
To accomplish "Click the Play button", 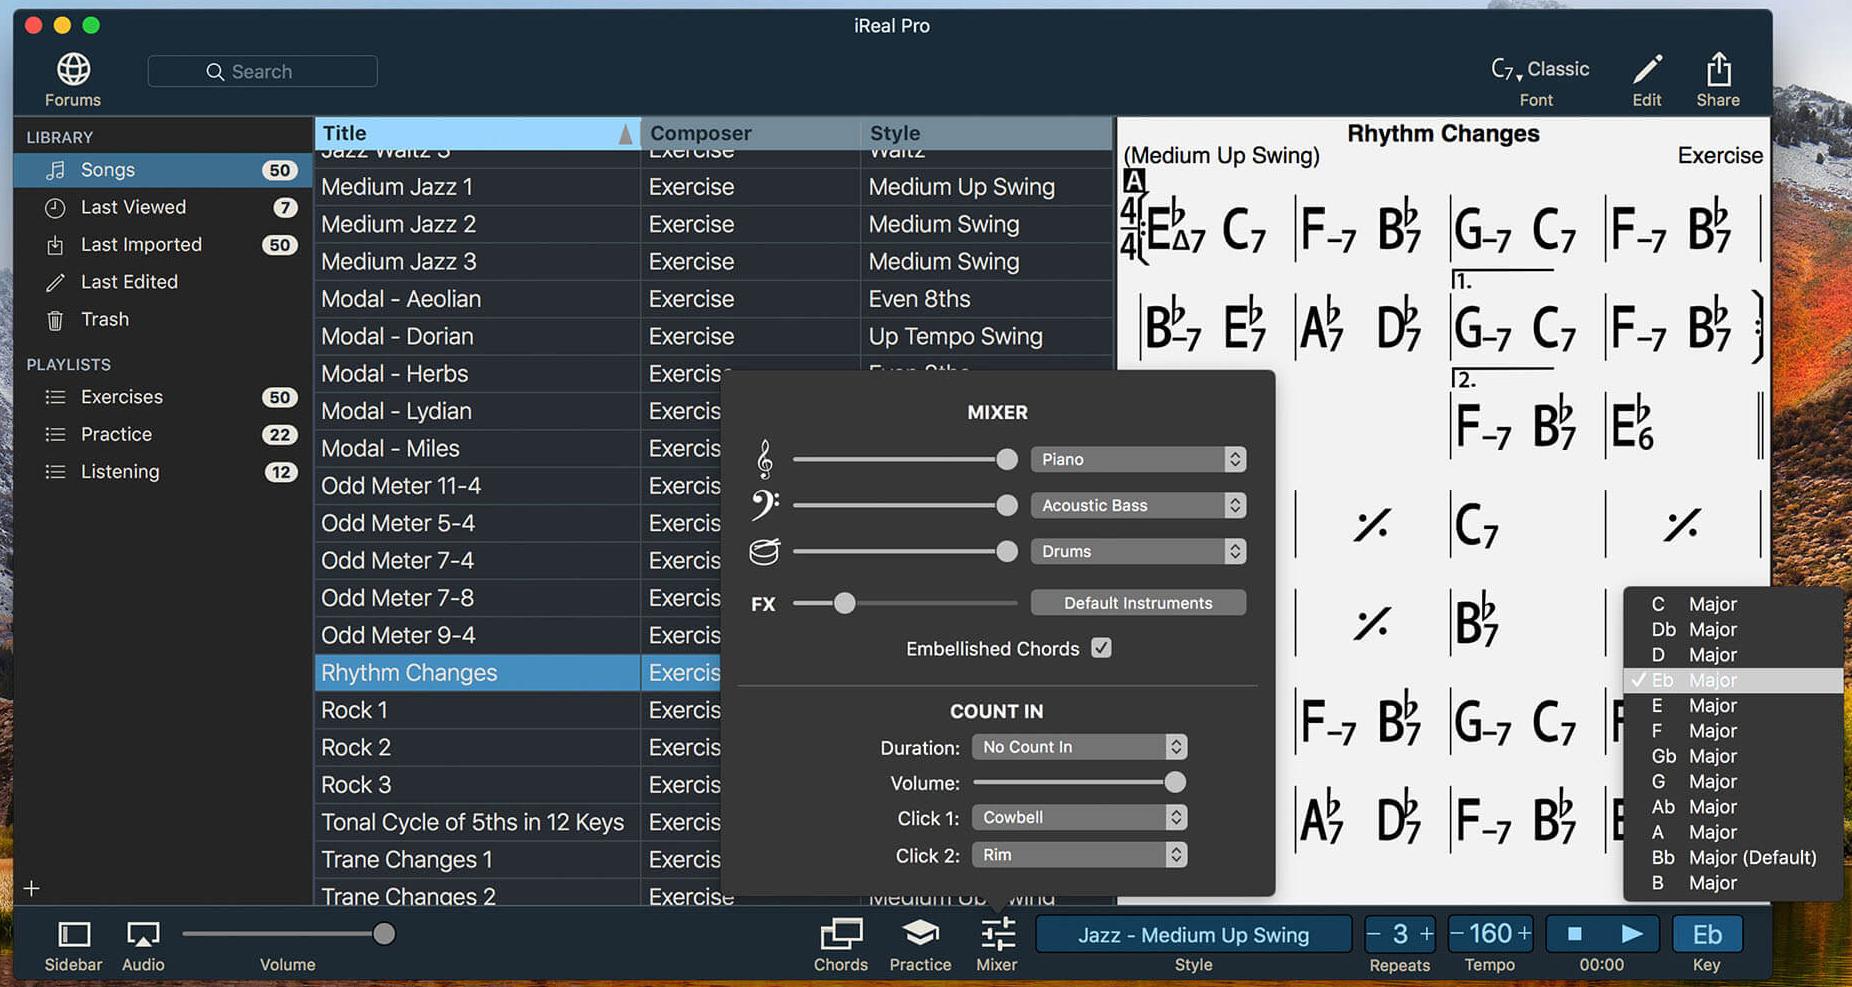I will (1631, 934).
